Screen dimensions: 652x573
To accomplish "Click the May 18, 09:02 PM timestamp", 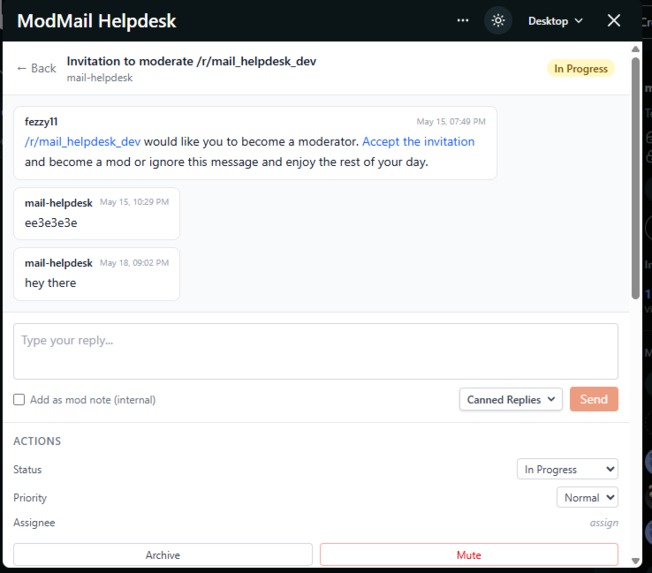I will tap(134, 263).
